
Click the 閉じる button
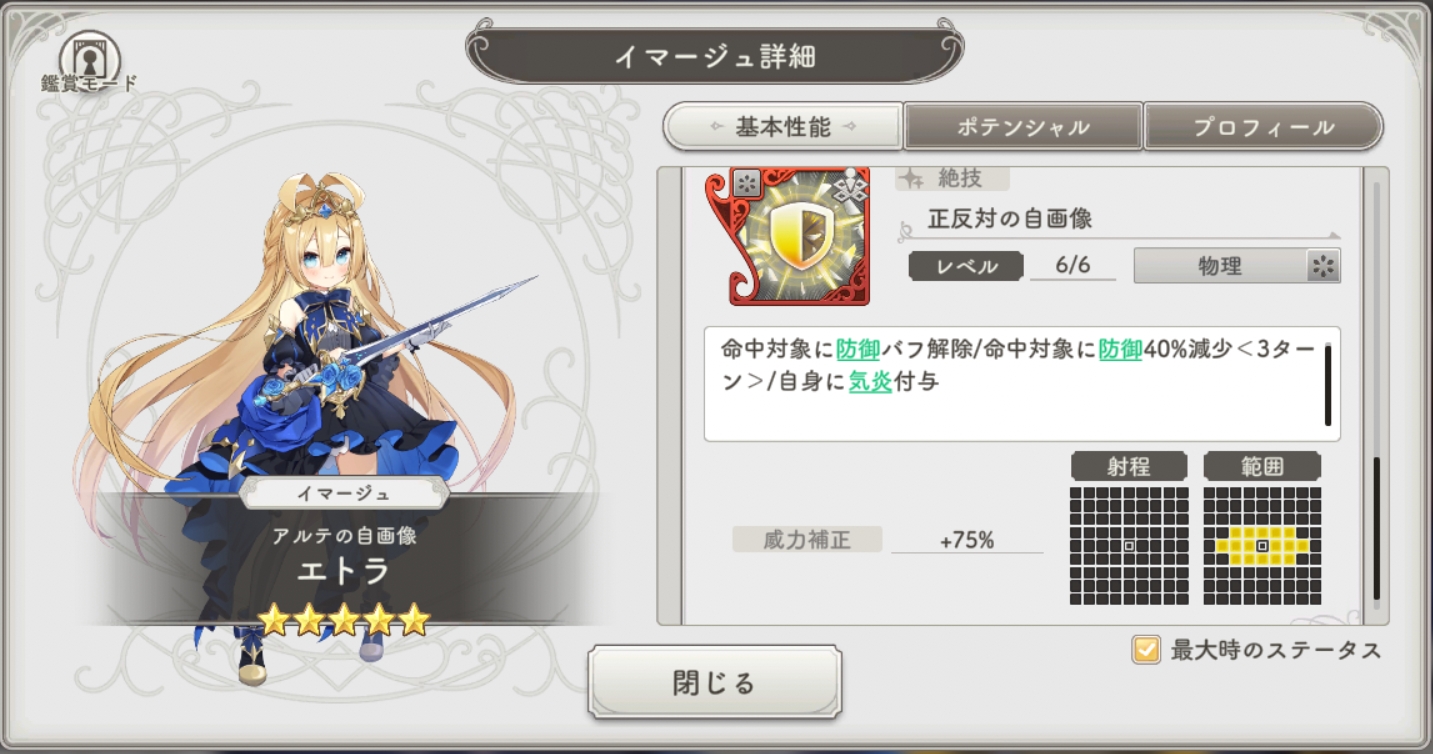(x=715, y=683)
